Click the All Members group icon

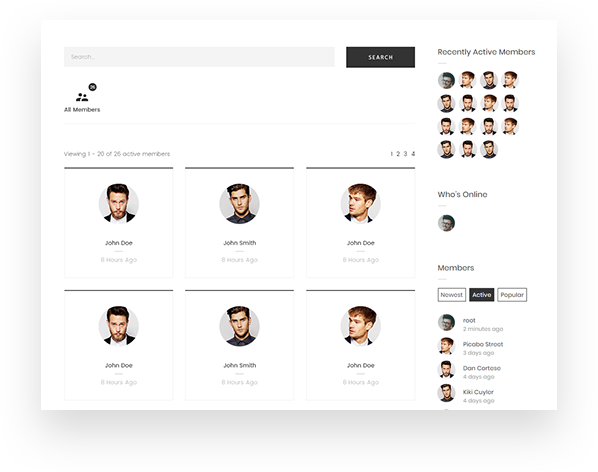(x=82, y=97)
